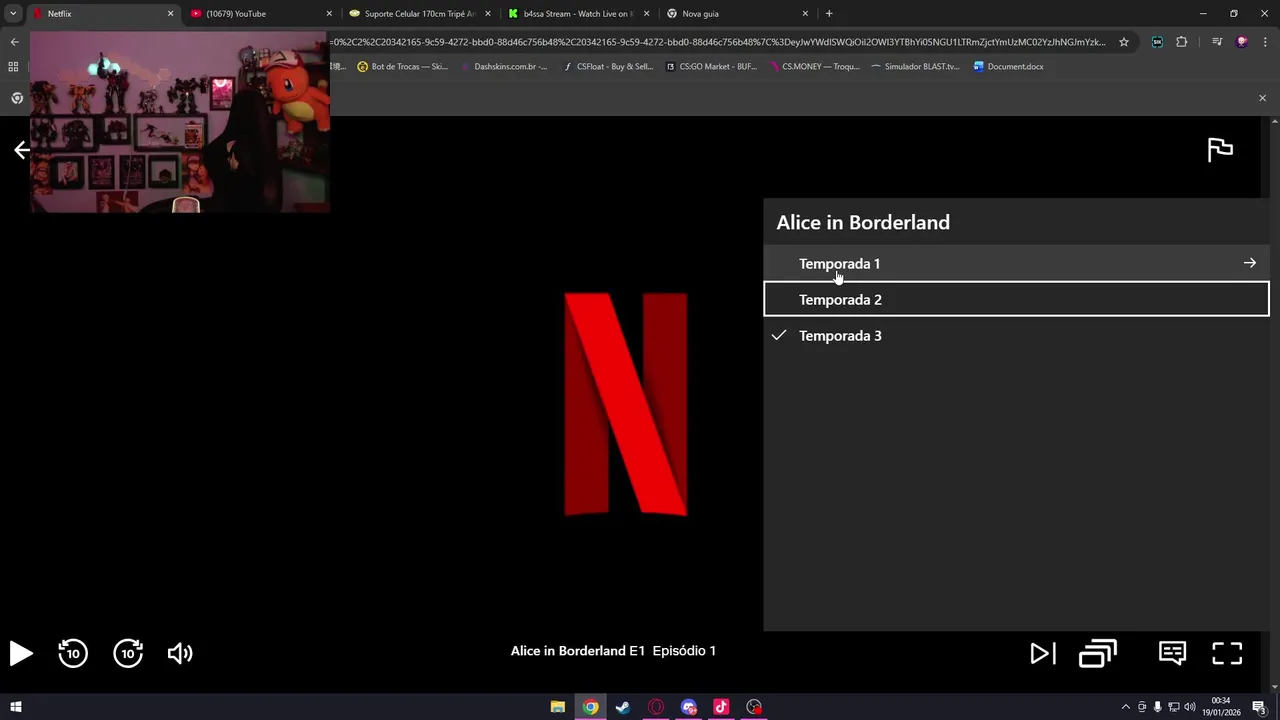
Task: Open the system volume control in the tray
Action: pyautogui.click(x=1190, y=707)
